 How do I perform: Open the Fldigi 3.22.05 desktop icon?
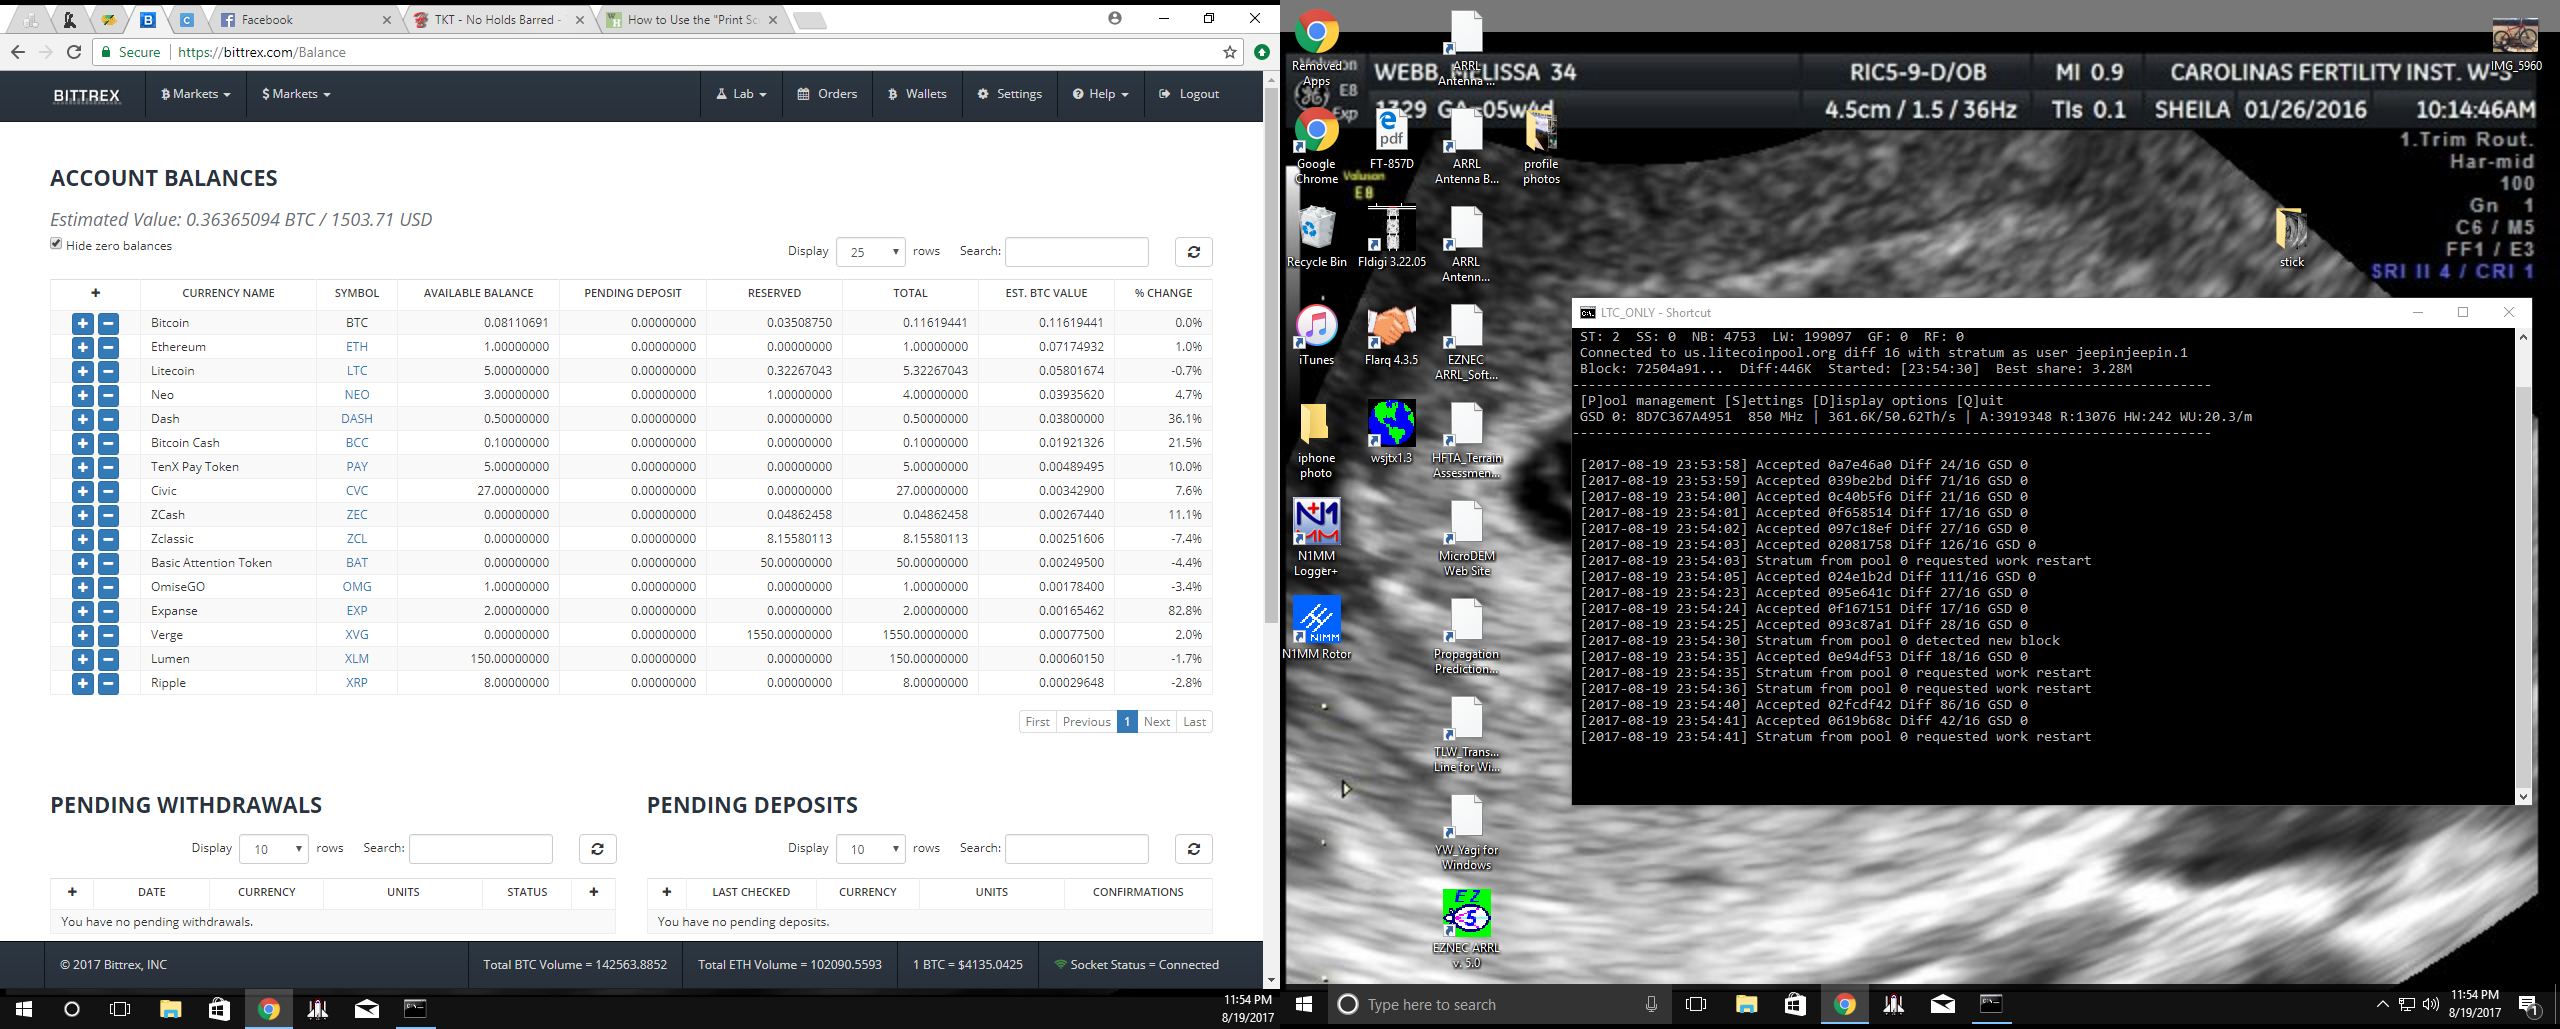pyautogui.click(x=1391, y=238)
